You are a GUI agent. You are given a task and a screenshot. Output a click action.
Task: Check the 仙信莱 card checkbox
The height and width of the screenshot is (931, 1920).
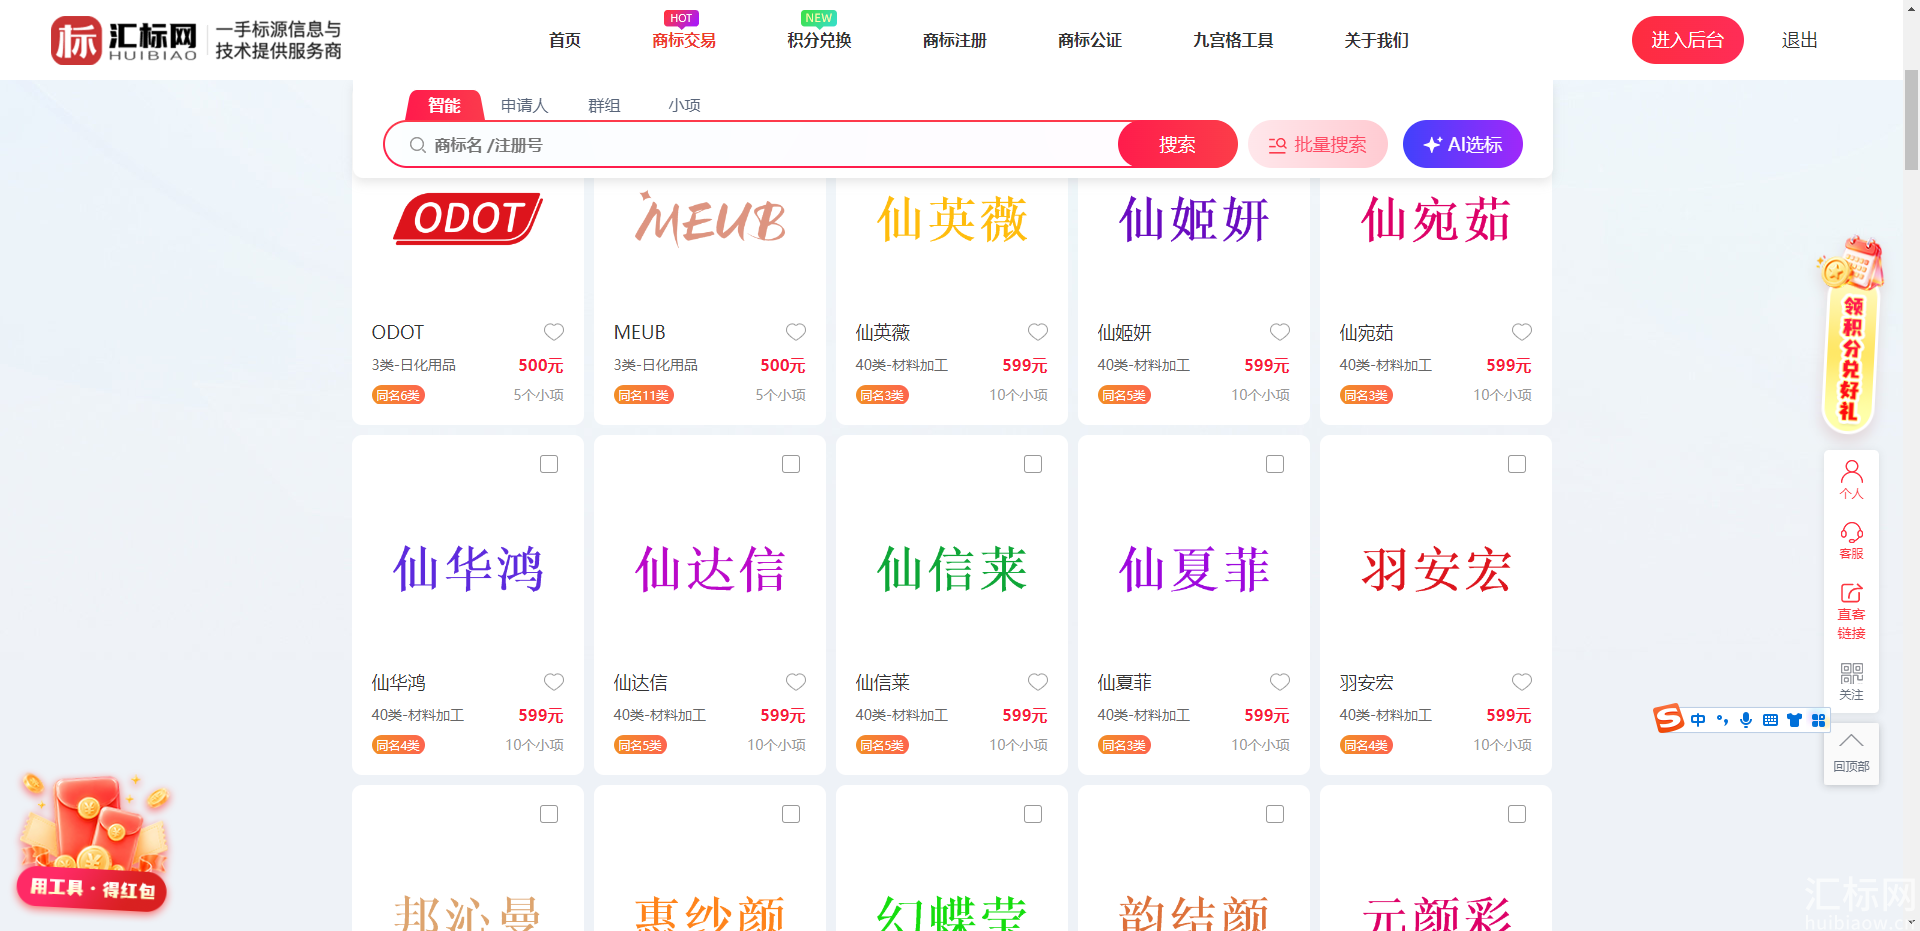pos(1033,464)
